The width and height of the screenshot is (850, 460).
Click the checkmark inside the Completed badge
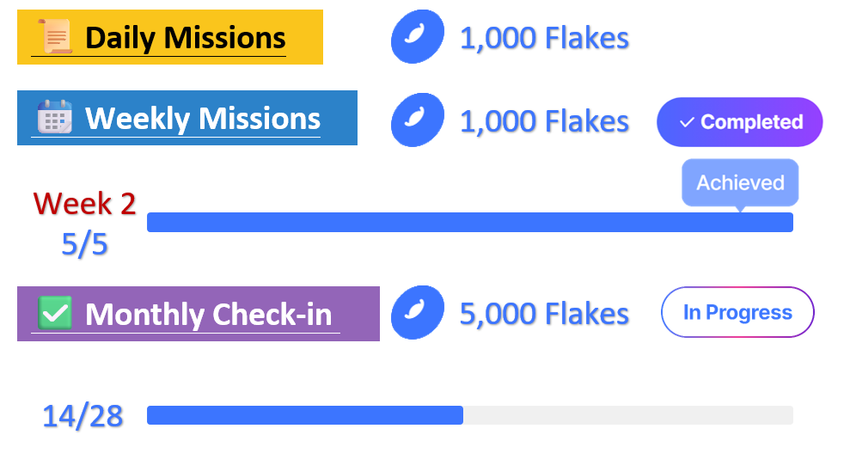(x=686, y=122)
